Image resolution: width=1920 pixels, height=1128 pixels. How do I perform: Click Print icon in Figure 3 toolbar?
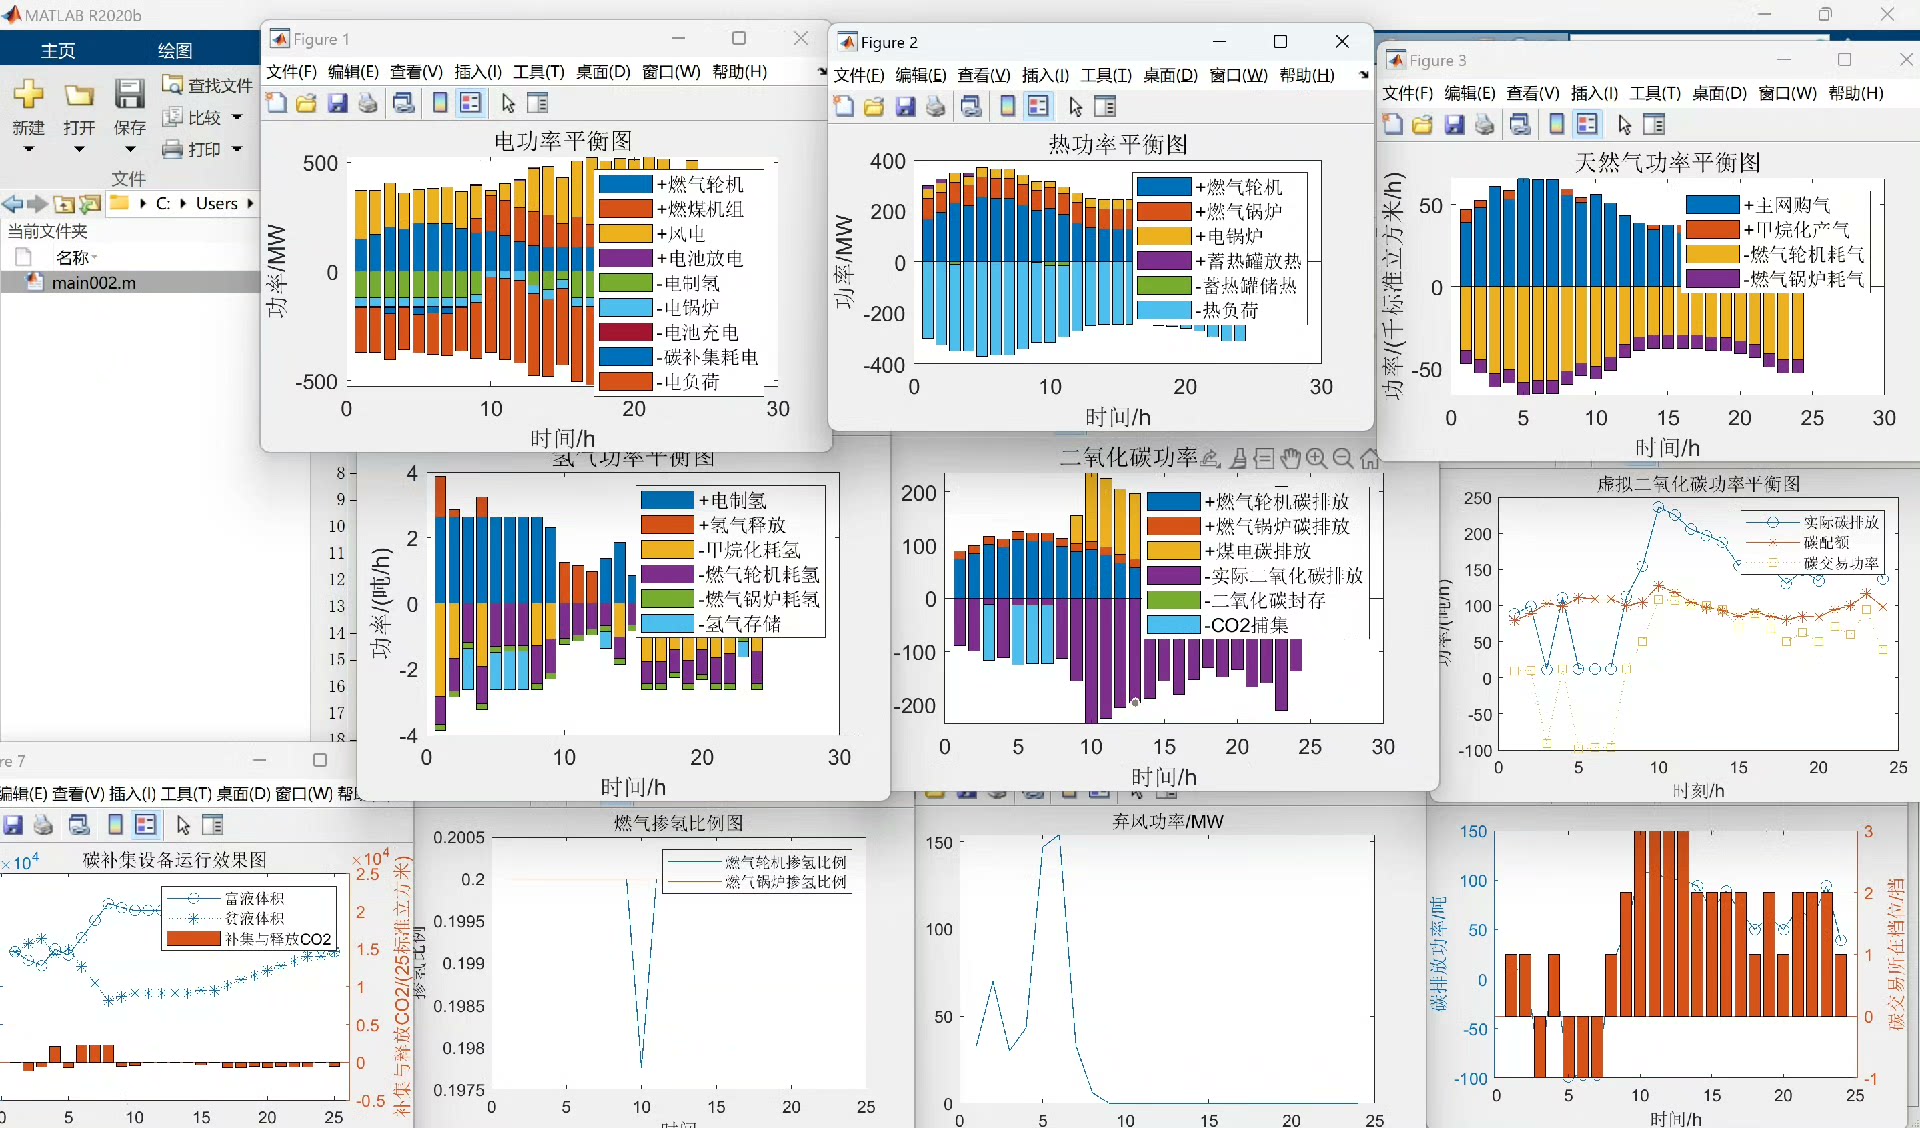tap(1485, 125)
